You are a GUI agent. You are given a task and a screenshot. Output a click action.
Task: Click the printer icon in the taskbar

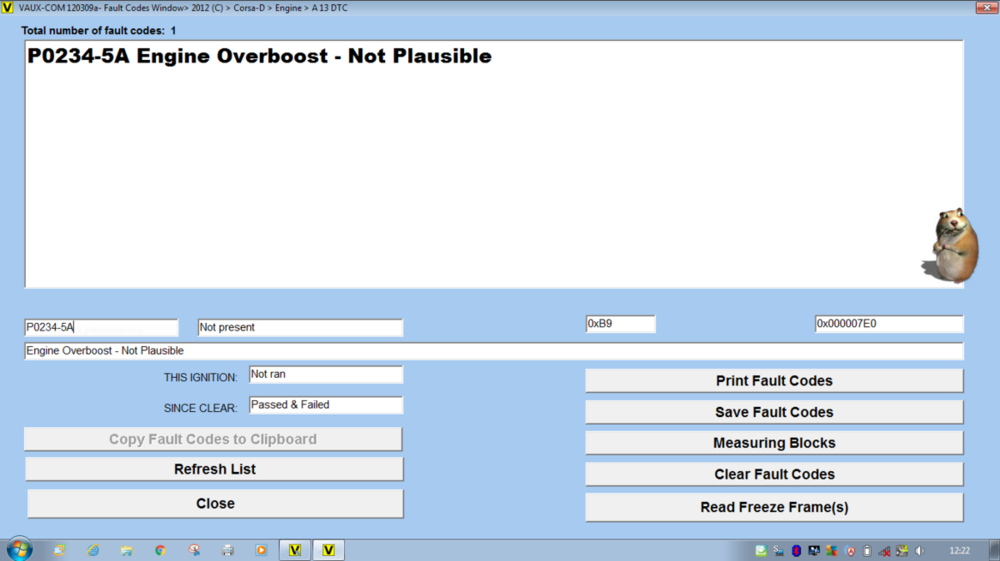(x=227, y=550)
